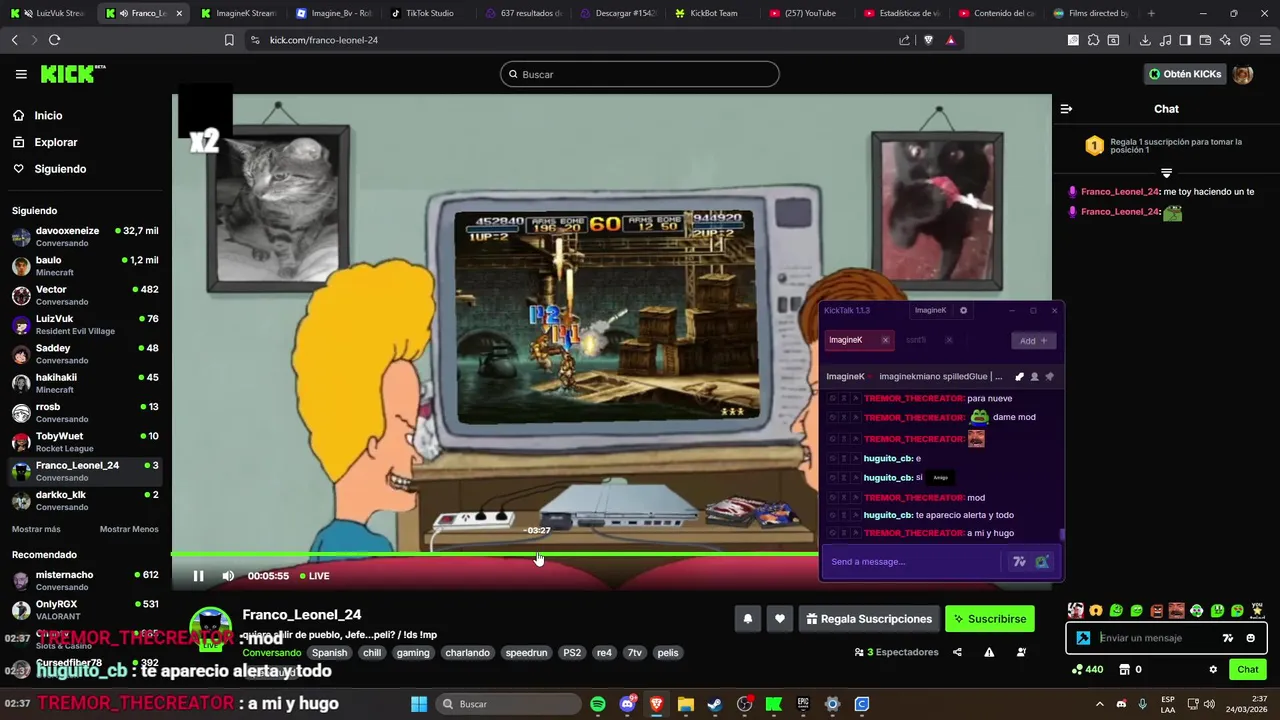Open LuizVuk channel in sidebar
Screen dimensions: 1280x720
pos(86,325)
